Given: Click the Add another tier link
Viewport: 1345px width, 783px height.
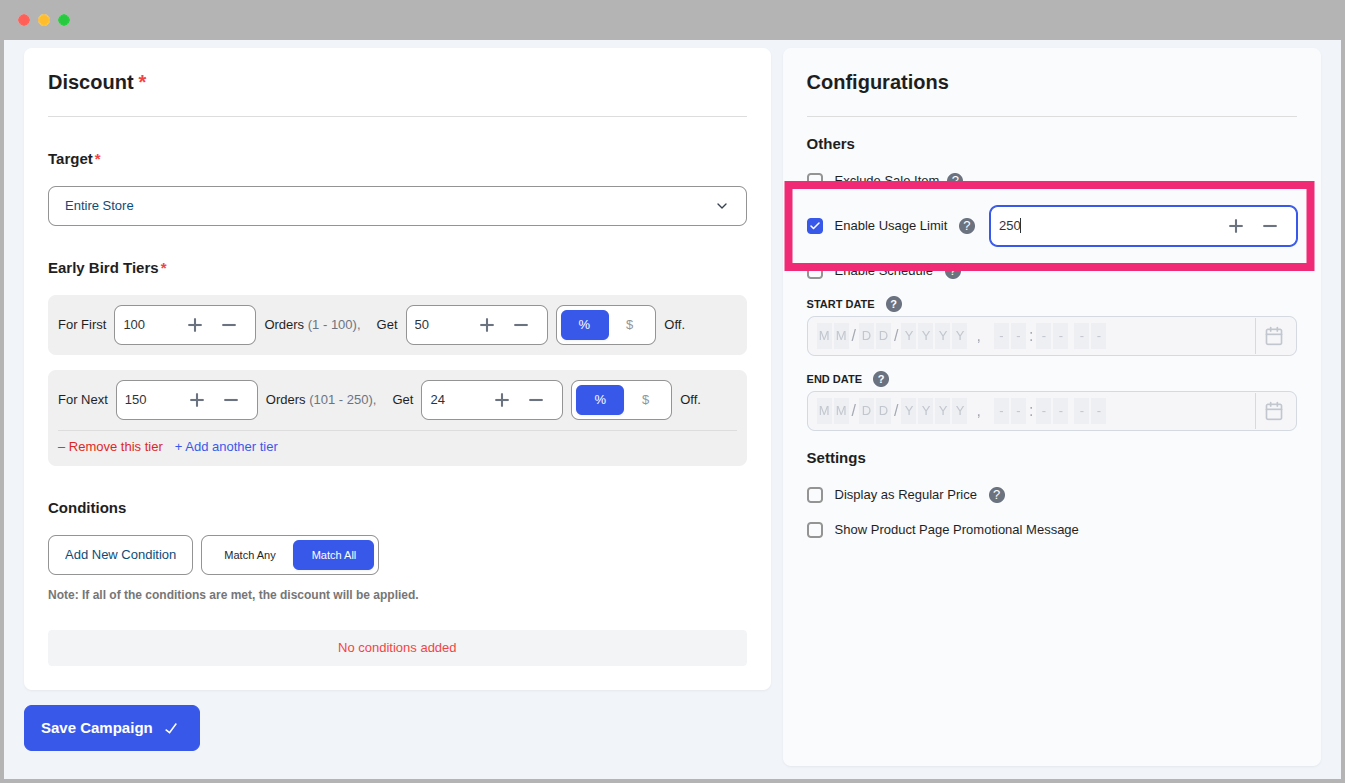Looking at the screenshot, I should 226,447.
